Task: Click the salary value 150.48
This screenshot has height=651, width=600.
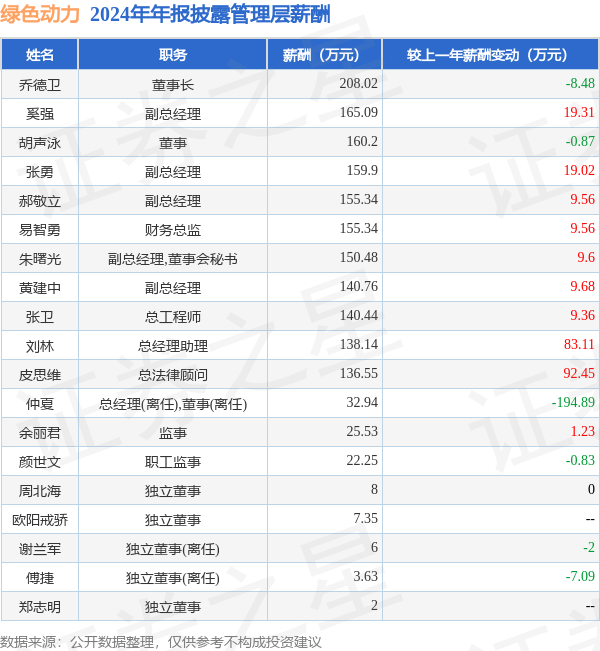Action: point(359,257)
